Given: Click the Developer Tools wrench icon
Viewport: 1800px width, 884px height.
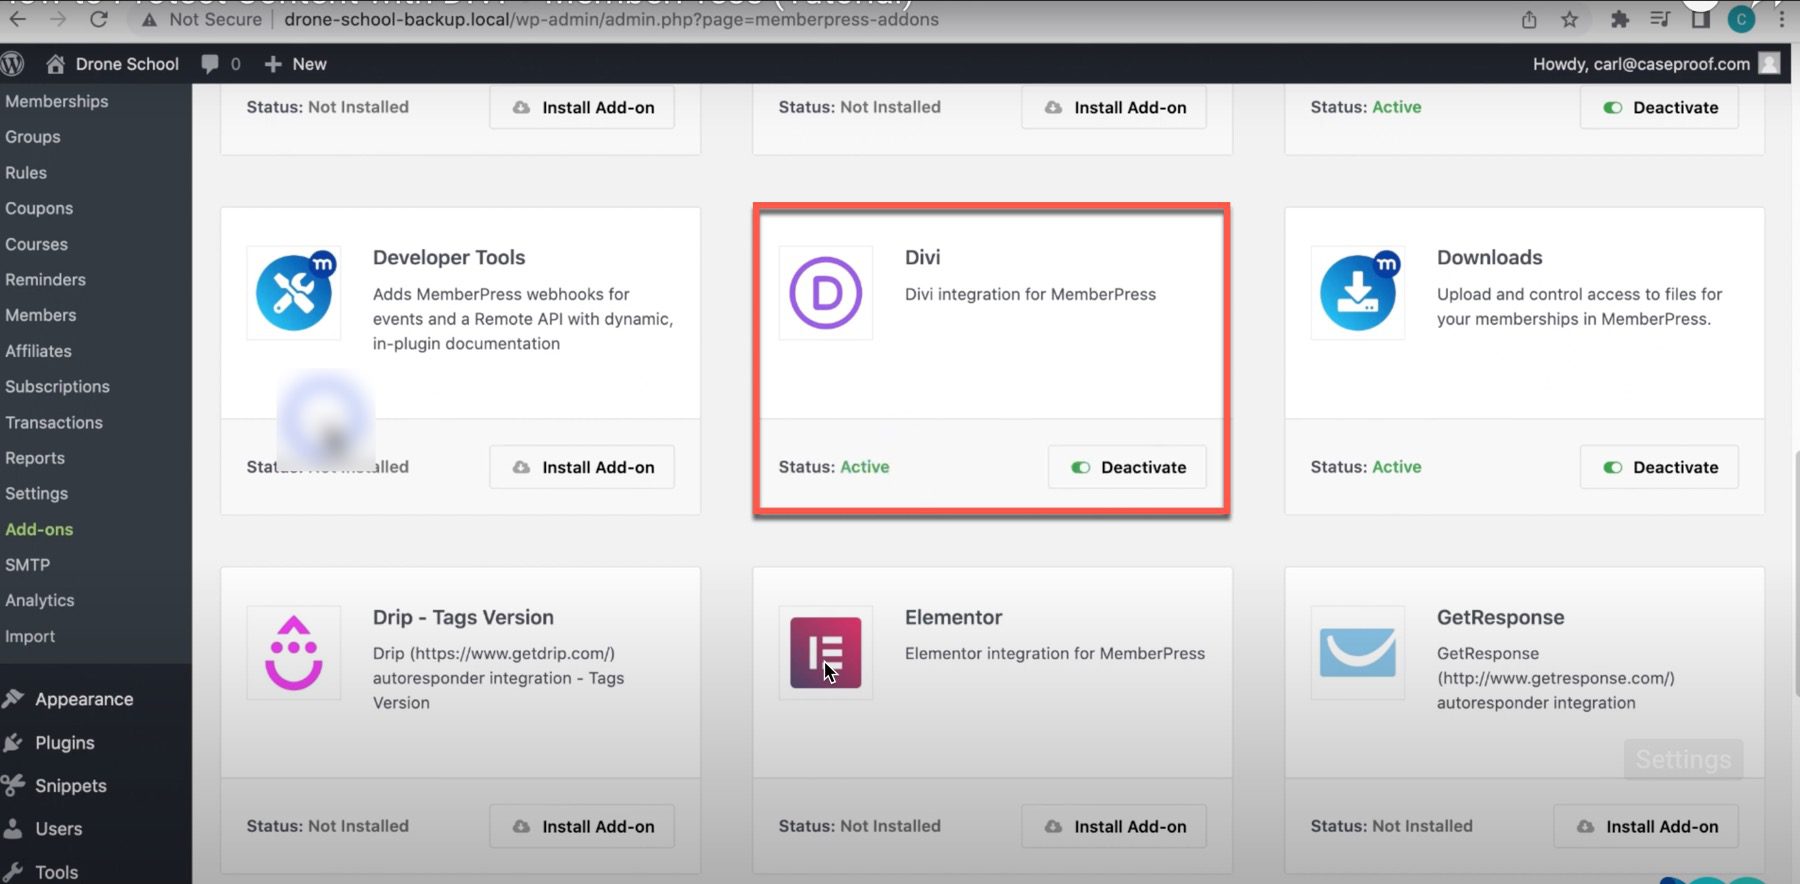Looking at the screenshot, I should click(x=294, y=293).
